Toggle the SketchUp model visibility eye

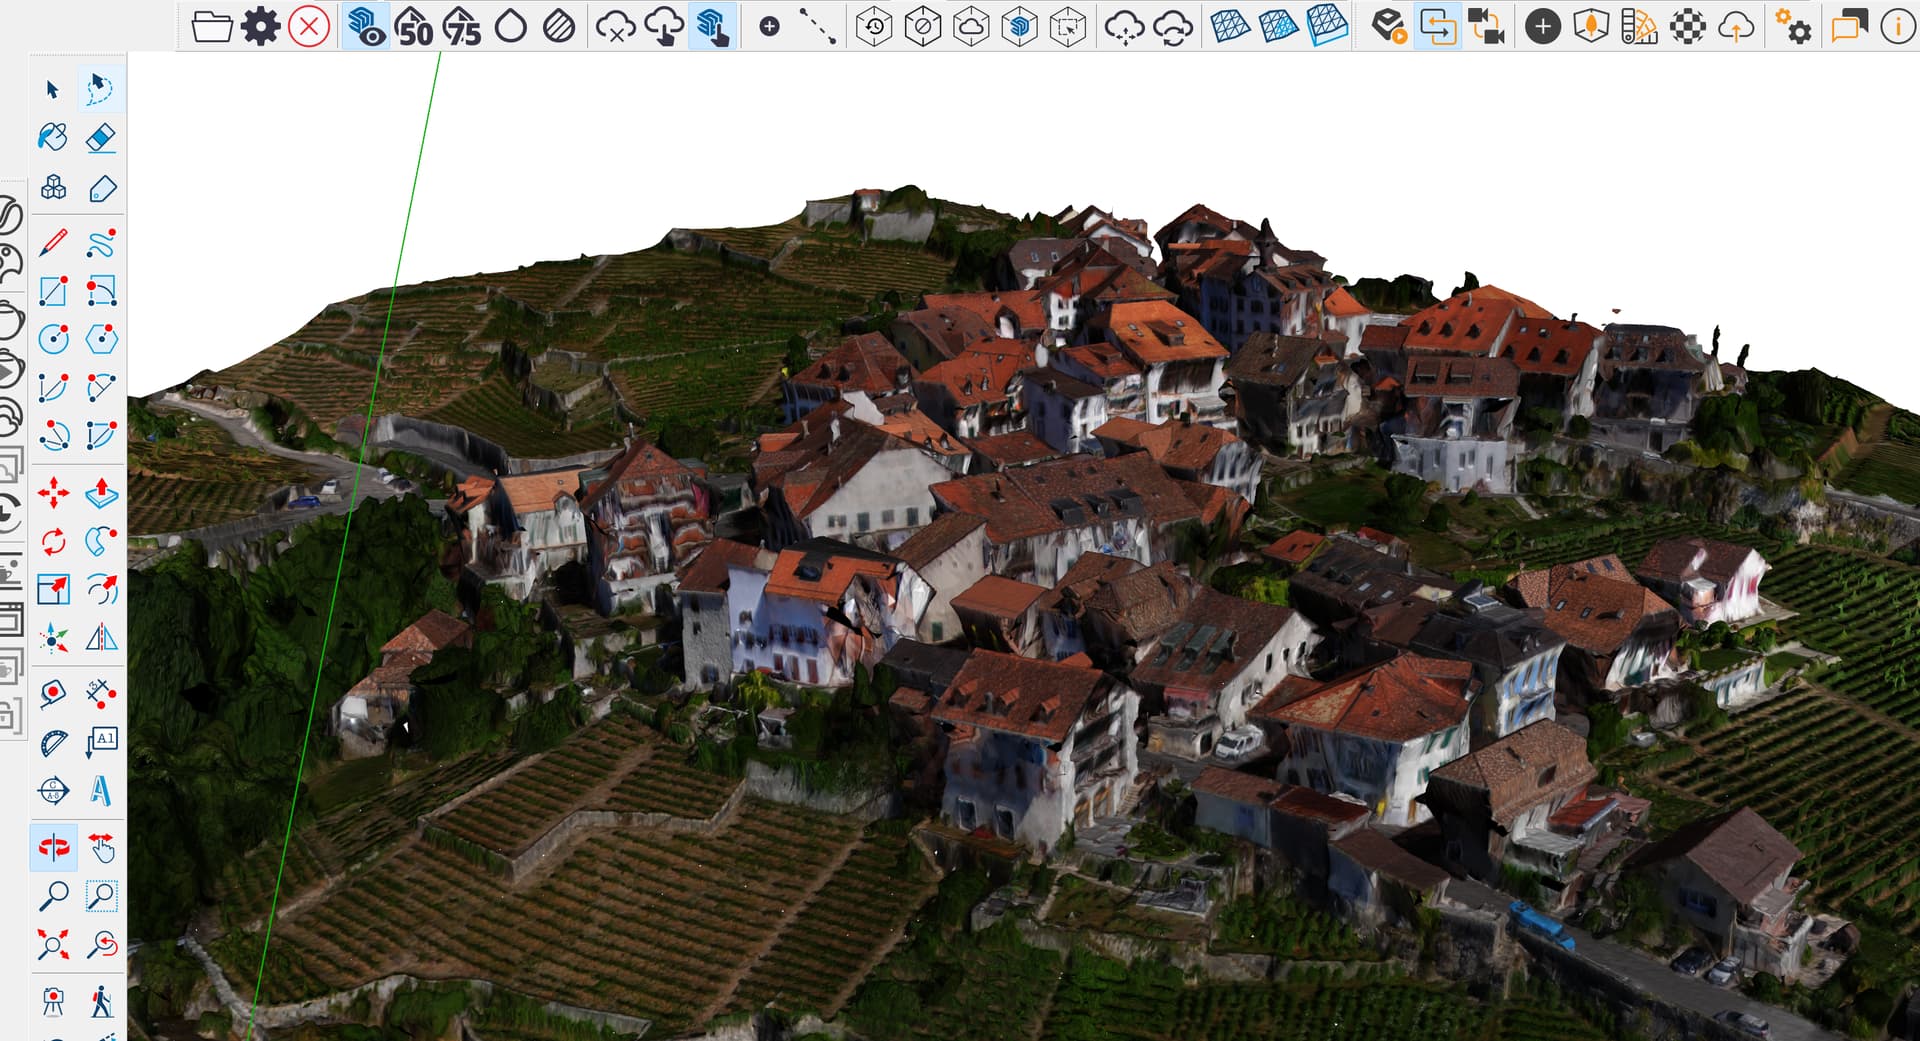click(366, 27)
